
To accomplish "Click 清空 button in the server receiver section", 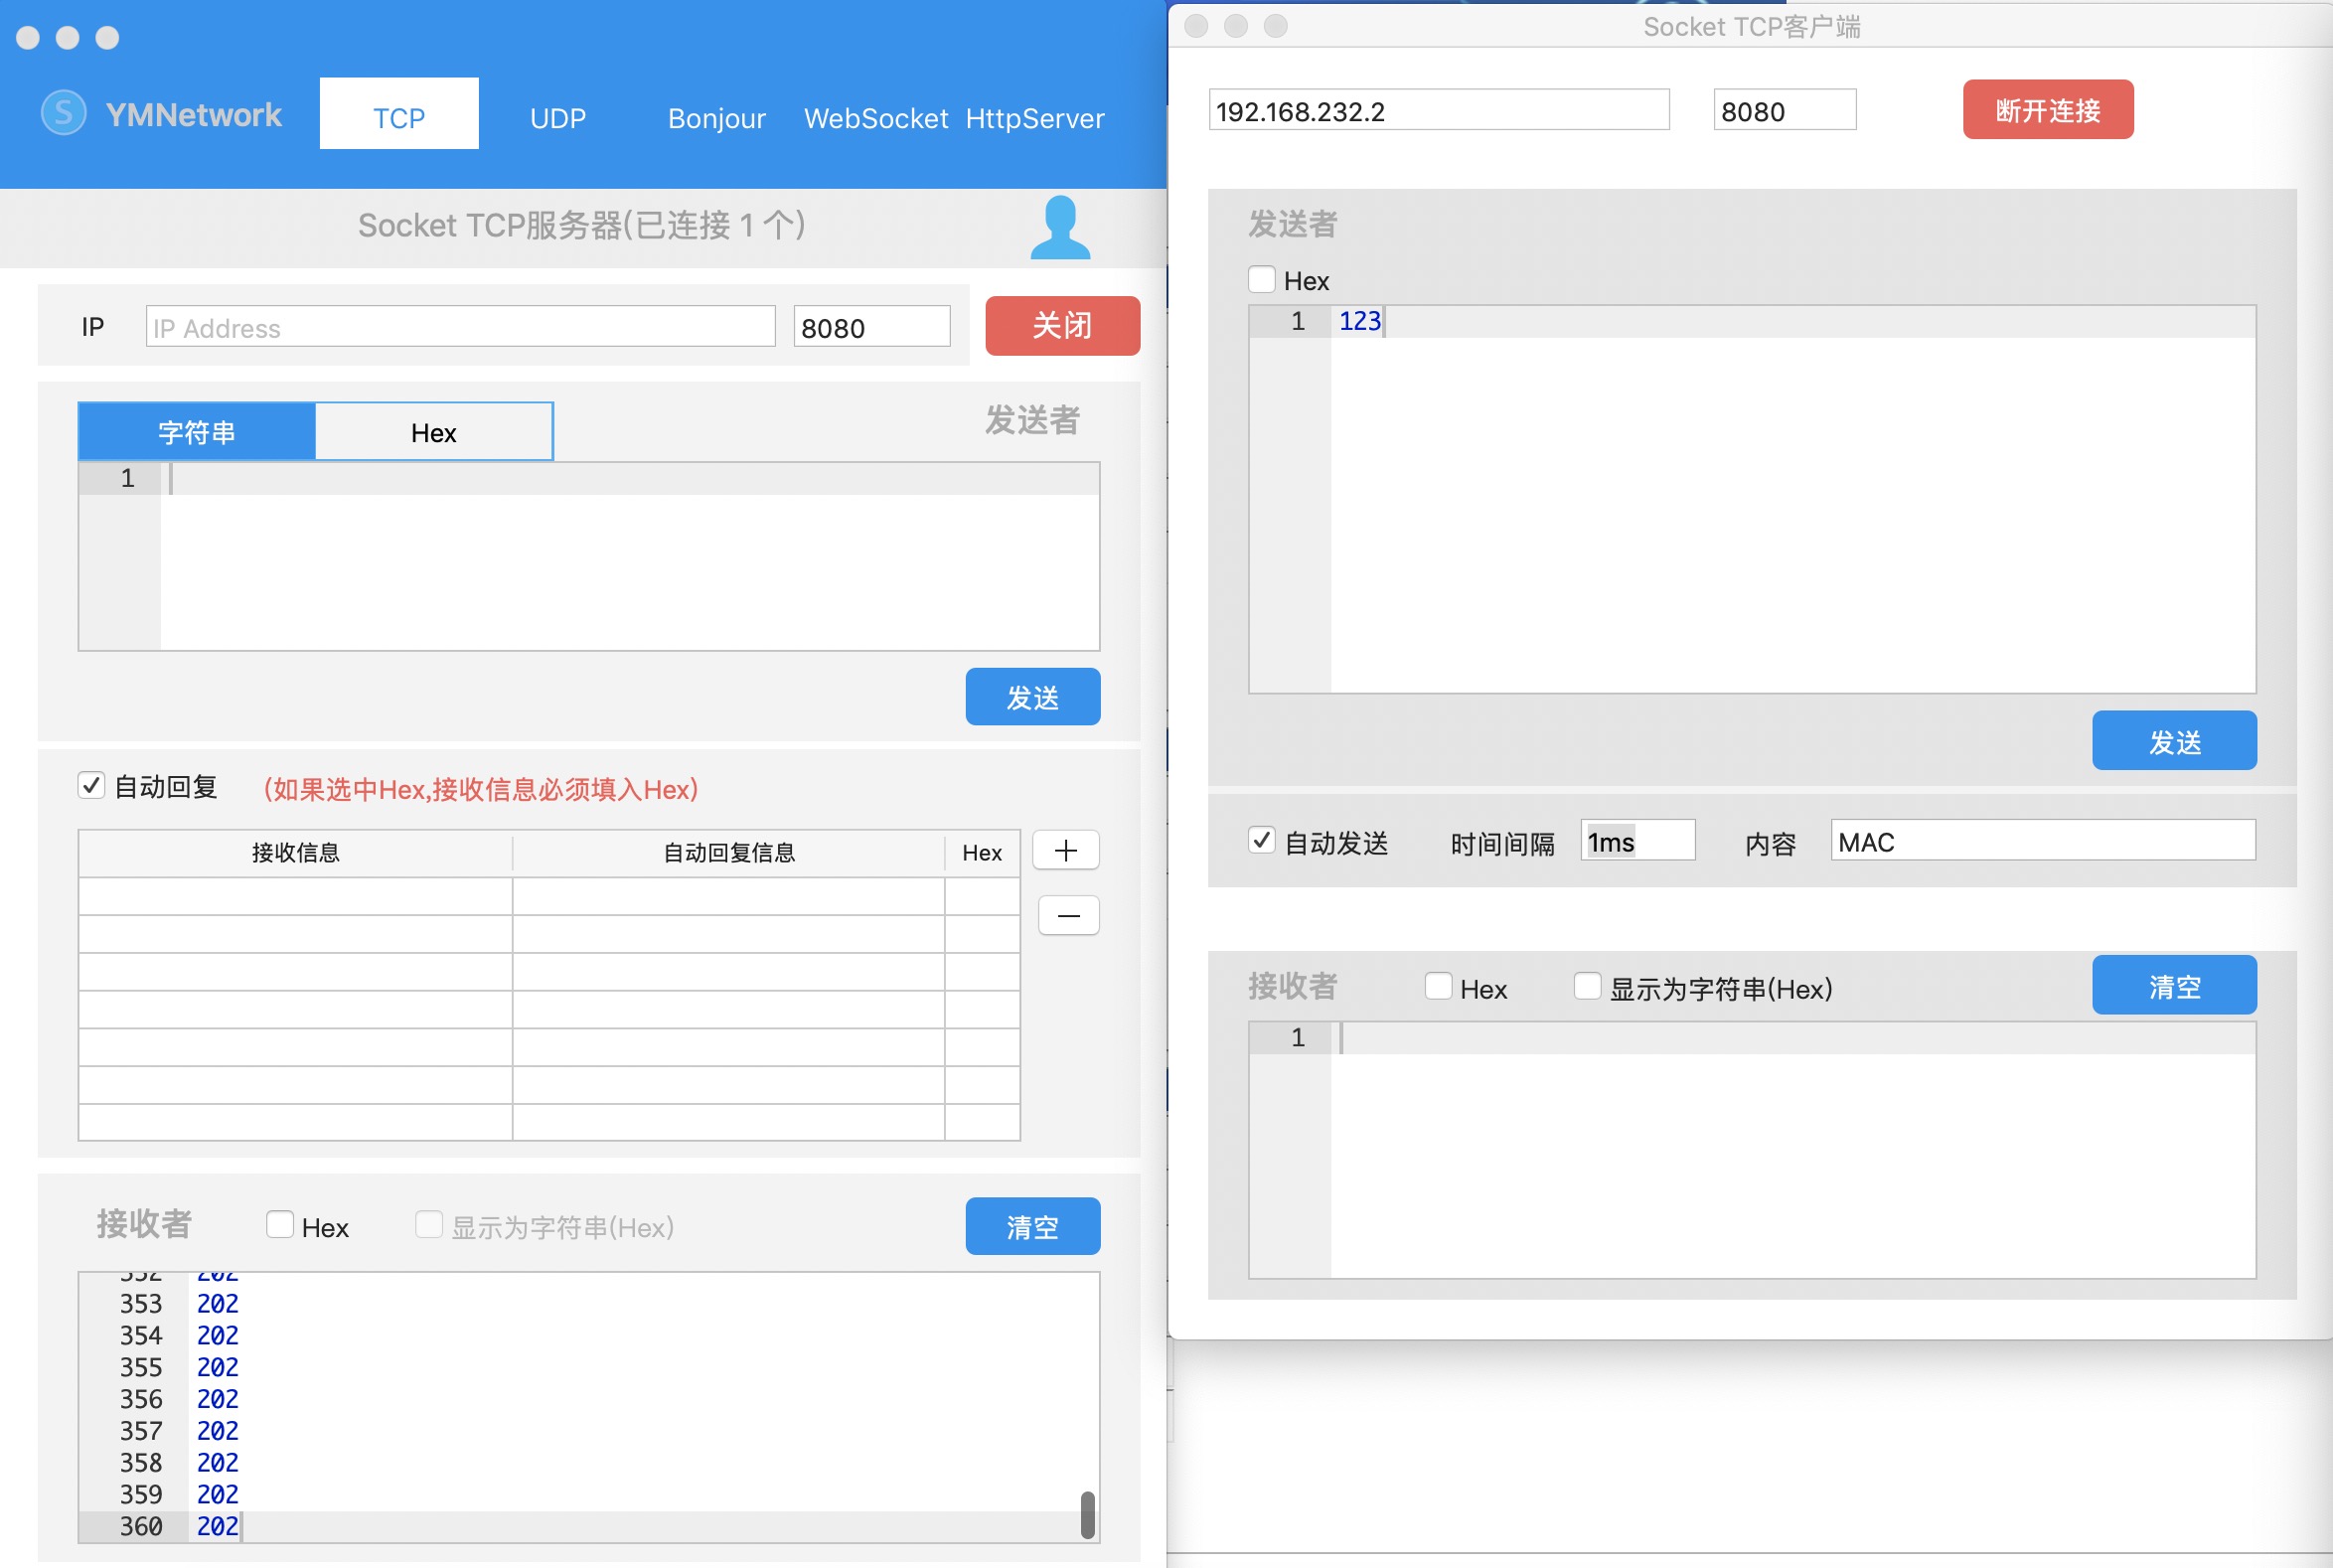I will point(1032,1226).
